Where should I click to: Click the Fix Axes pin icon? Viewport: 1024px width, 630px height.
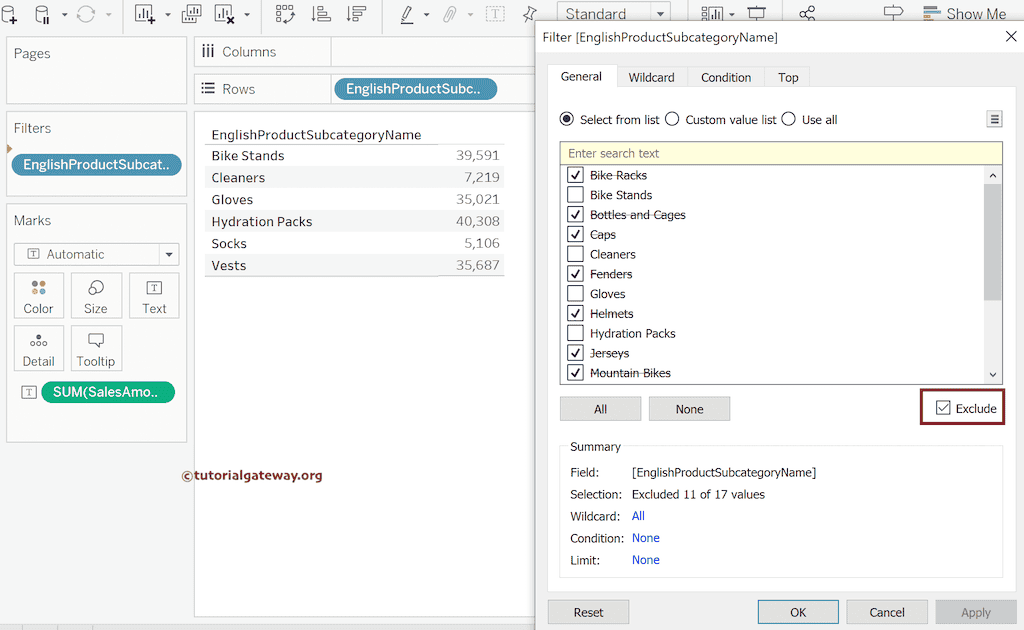530,14
